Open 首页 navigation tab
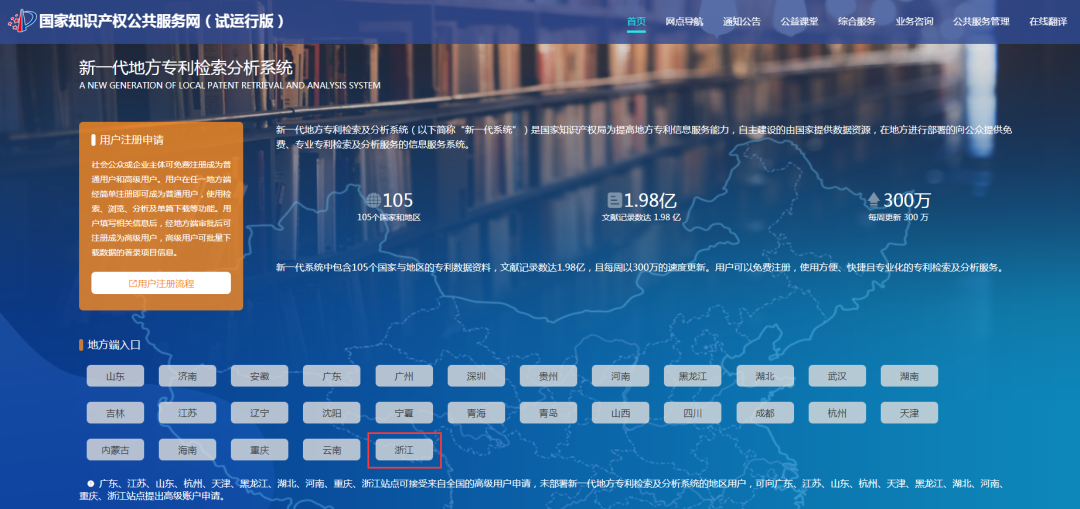The width and height of the screenshot is (1080, 509). 636,21
